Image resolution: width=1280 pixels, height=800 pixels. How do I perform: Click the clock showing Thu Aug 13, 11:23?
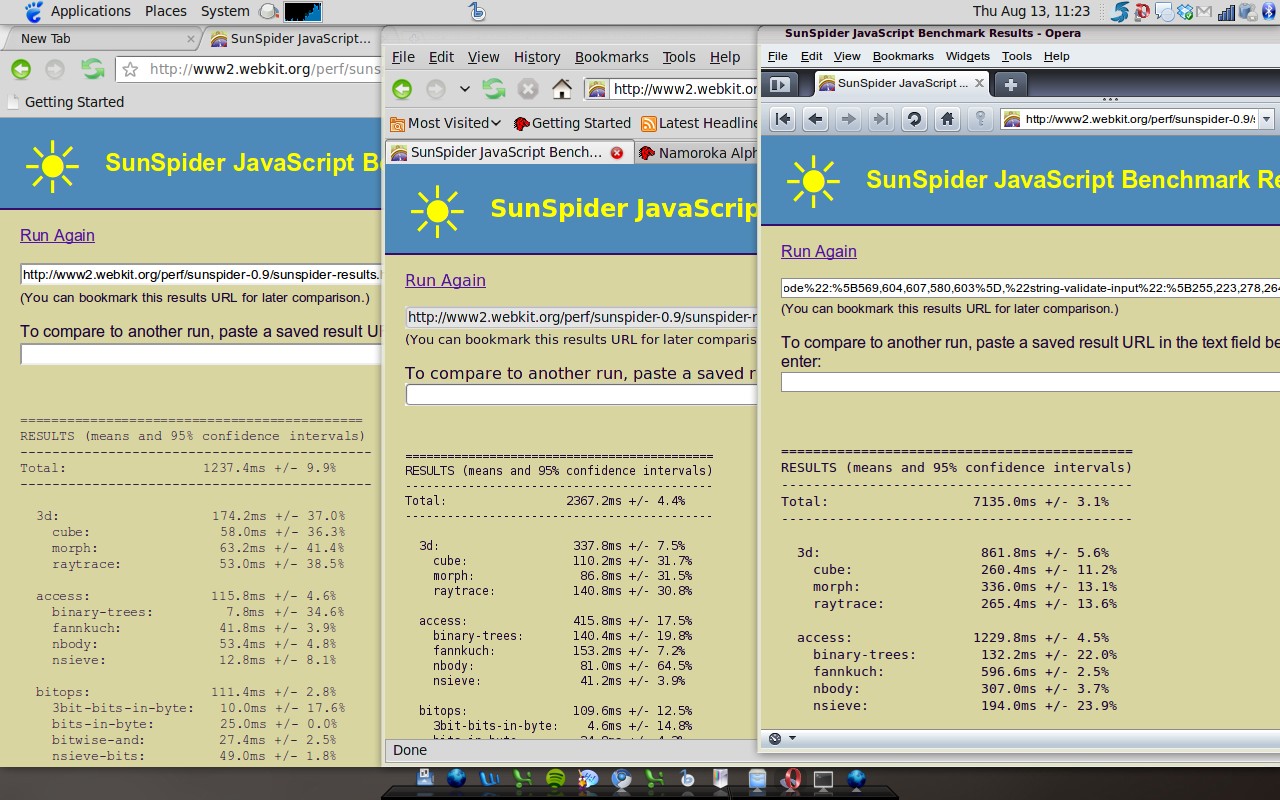coord(1031,11)
